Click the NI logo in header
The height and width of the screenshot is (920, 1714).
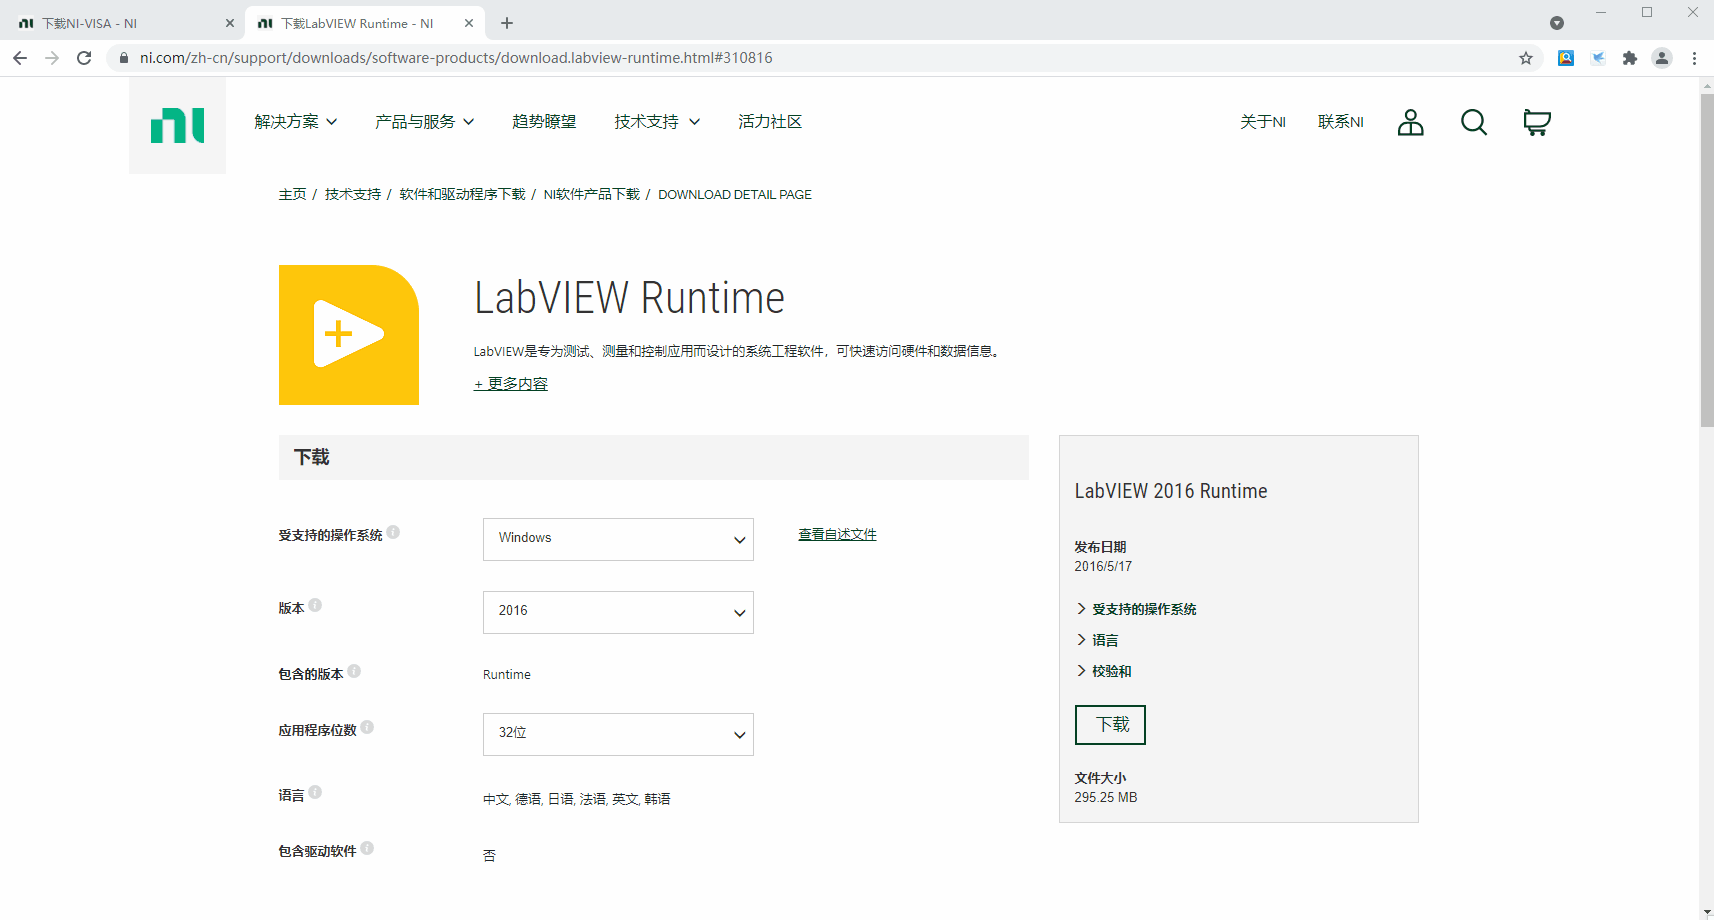177,126
